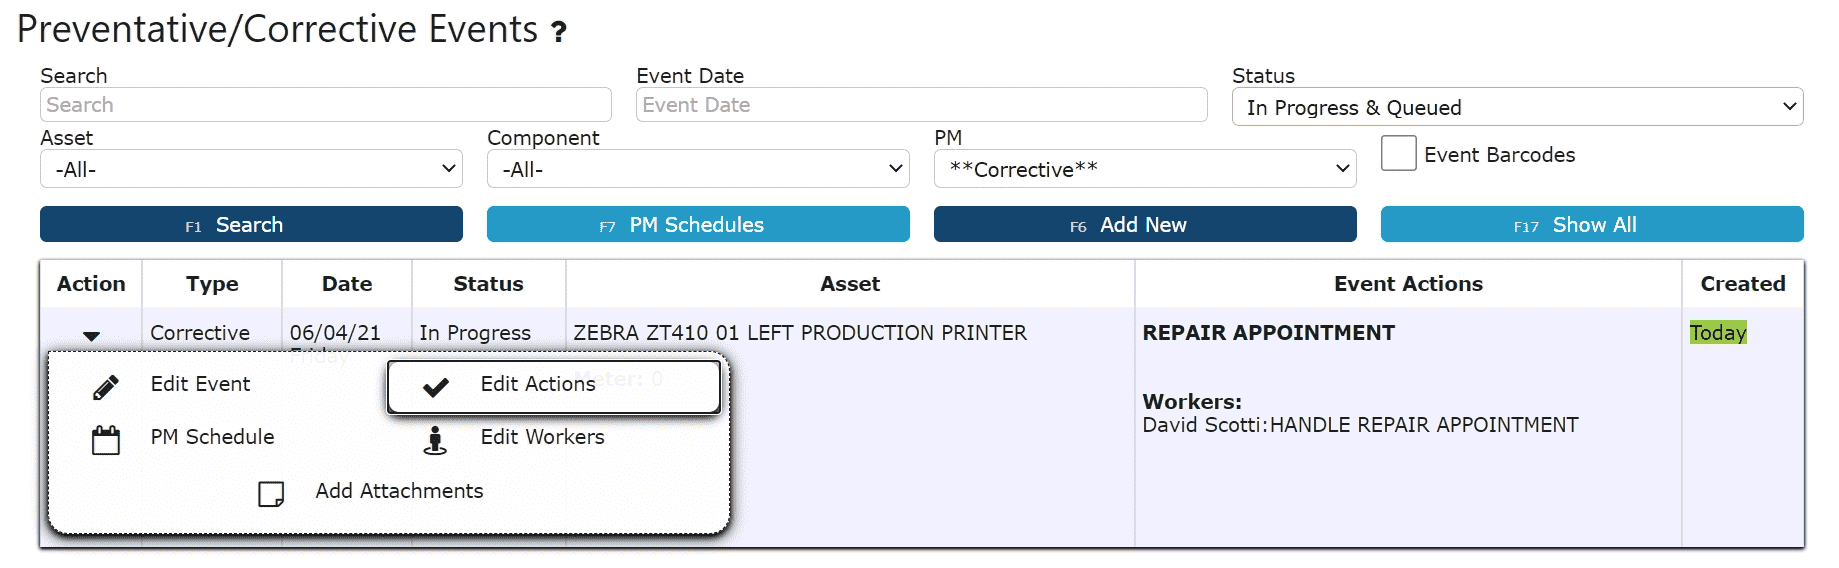1839x568 pixels.
Task: Click the note icon for Add Attachments
Action: click(271, 494)
